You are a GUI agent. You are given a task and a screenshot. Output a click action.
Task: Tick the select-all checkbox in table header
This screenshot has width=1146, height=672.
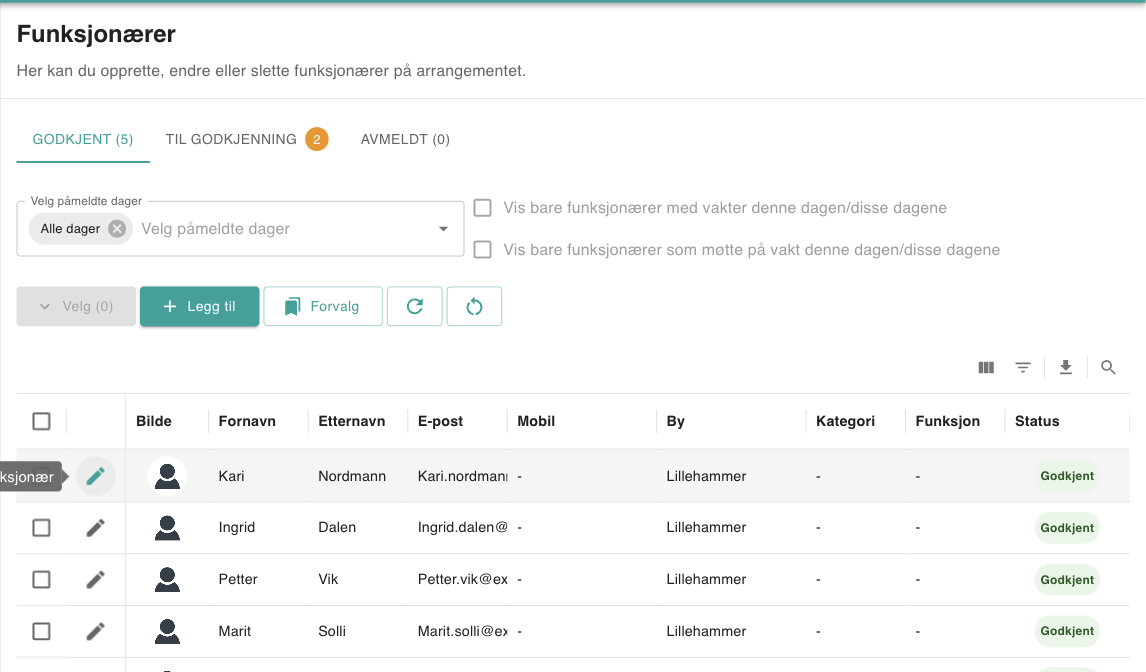[x=42, y=421]
